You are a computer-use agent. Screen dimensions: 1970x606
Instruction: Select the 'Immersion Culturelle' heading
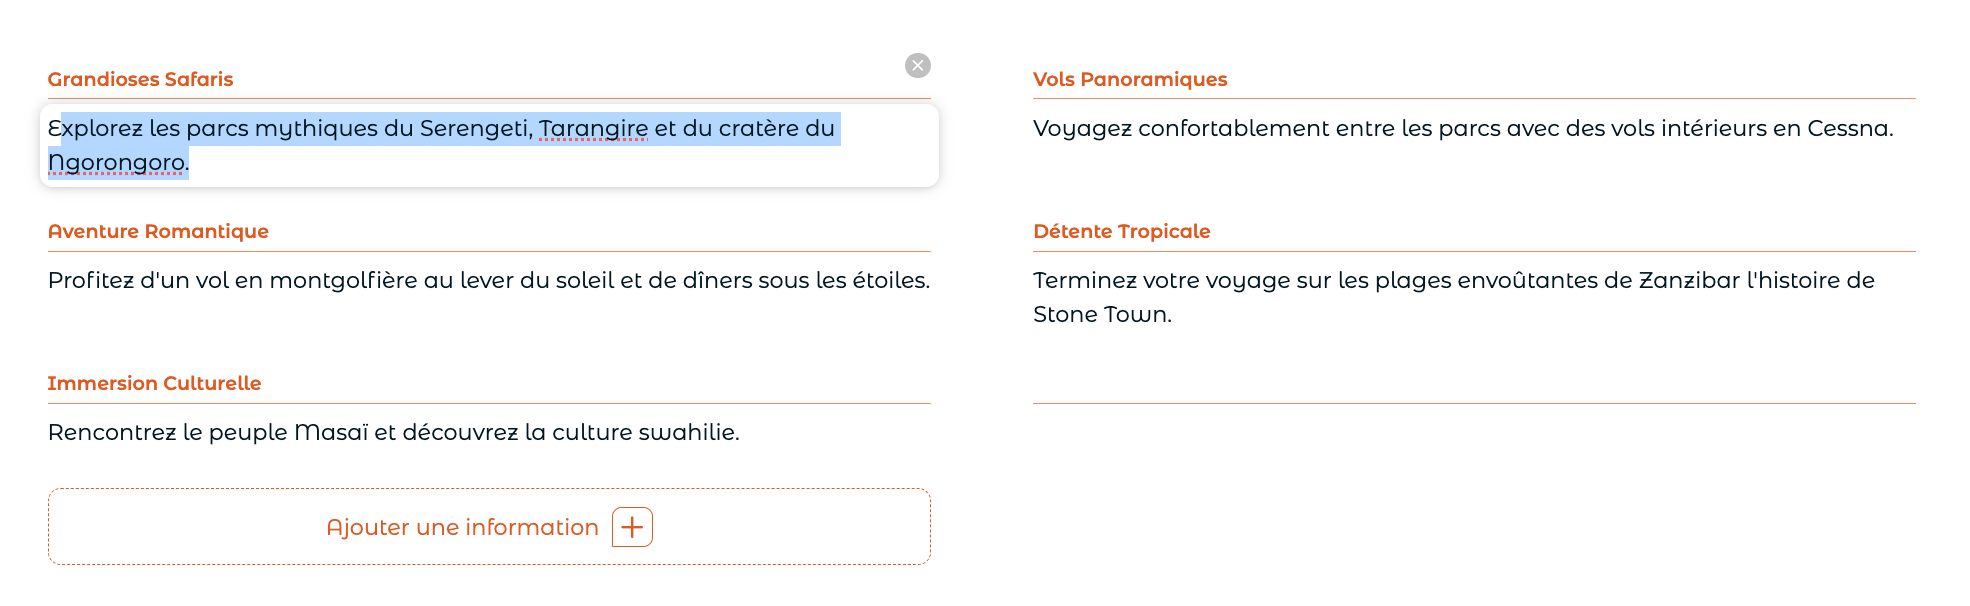tap(154, 383)
